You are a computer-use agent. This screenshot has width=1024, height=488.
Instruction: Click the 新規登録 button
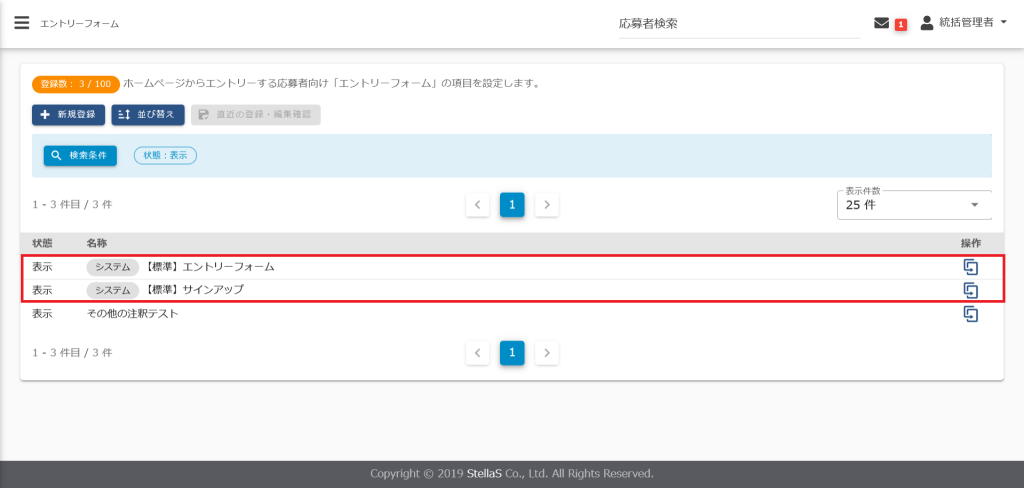(x=68, y=115)
